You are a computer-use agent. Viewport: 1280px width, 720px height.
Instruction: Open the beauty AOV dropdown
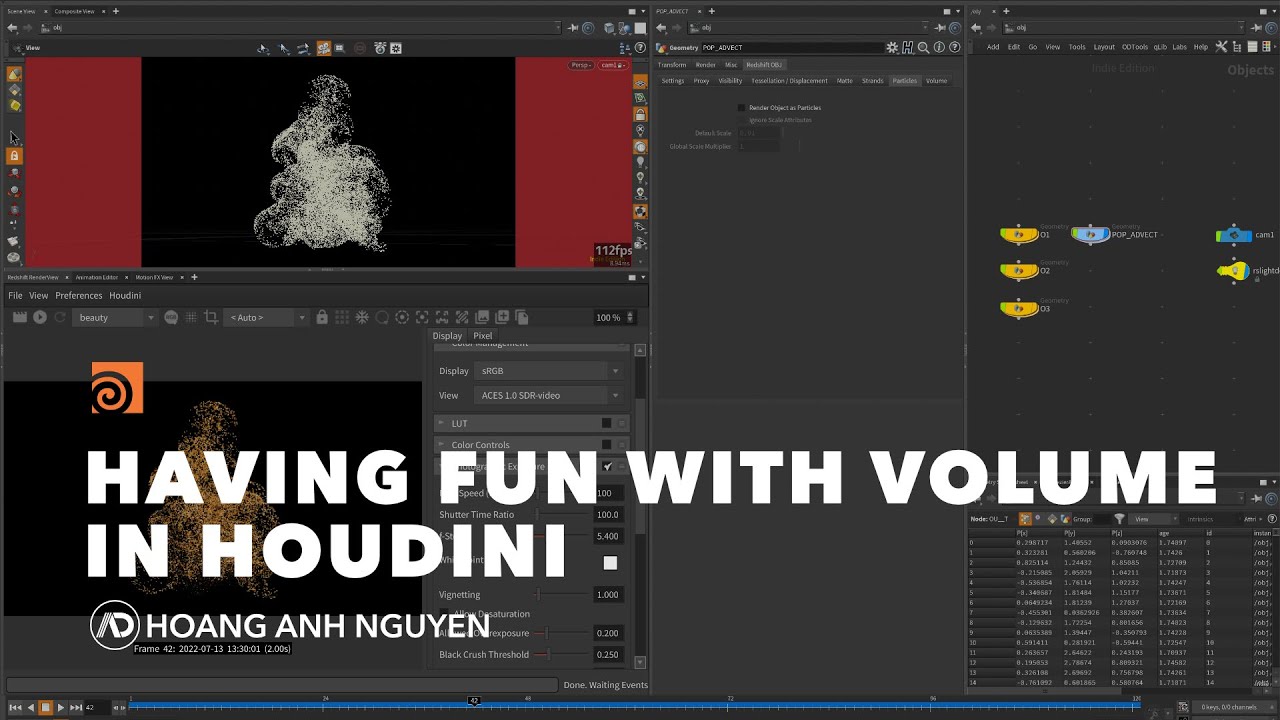pos(116,317)
